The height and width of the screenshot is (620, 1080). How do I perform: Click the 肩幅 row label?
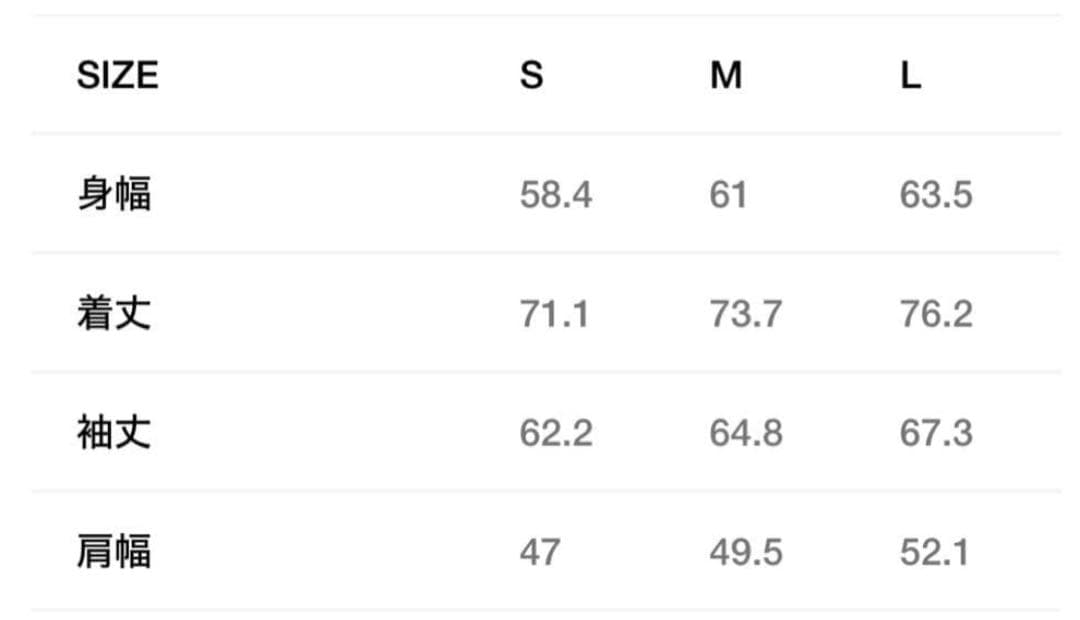pyautogui.click(x=114, y=552)
